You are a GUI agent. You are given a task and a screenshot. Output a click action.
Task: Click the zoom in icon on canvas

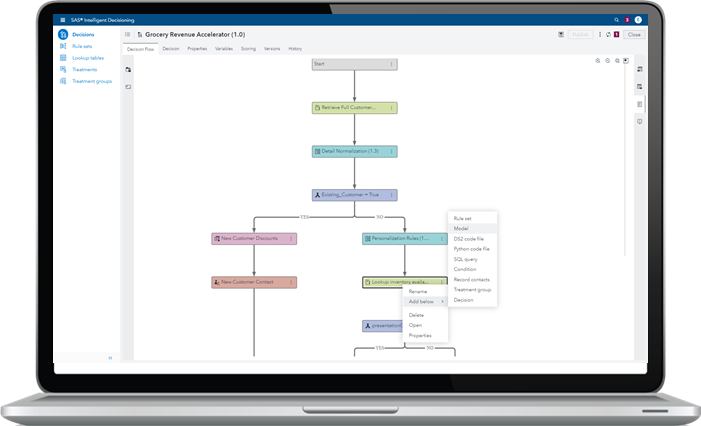597,61
